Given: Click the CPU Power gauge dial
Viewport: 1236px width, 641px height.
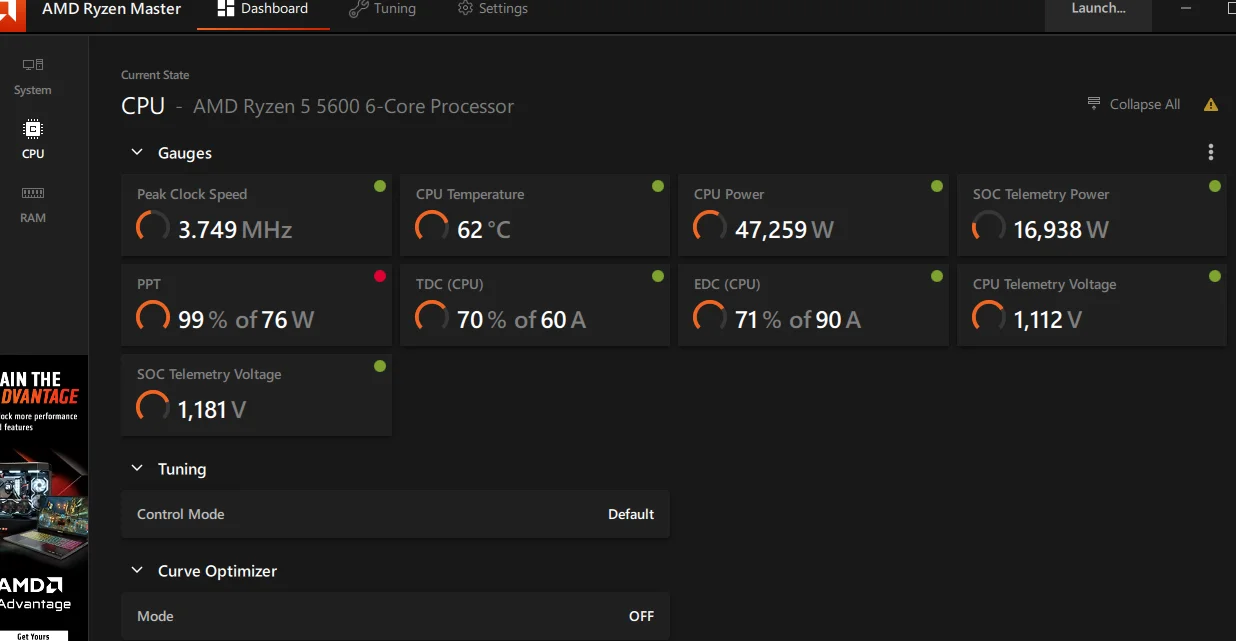Looking at the screenshot, I should pos(710,227).
